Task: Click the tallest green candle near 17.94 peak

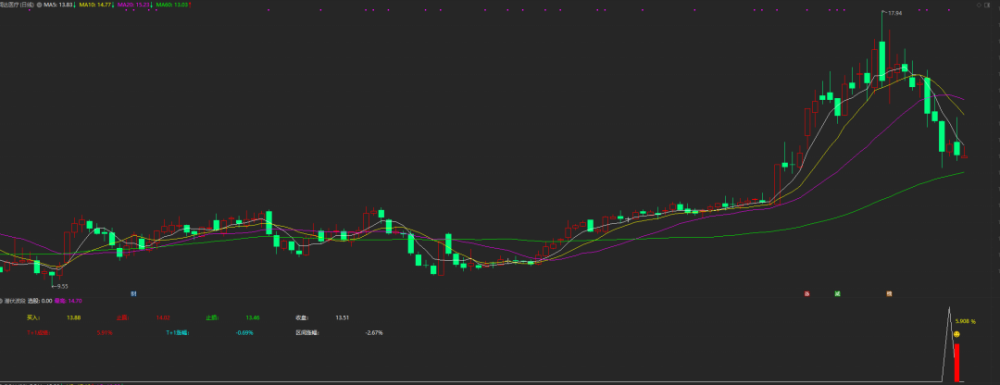Action: (882, 61)
